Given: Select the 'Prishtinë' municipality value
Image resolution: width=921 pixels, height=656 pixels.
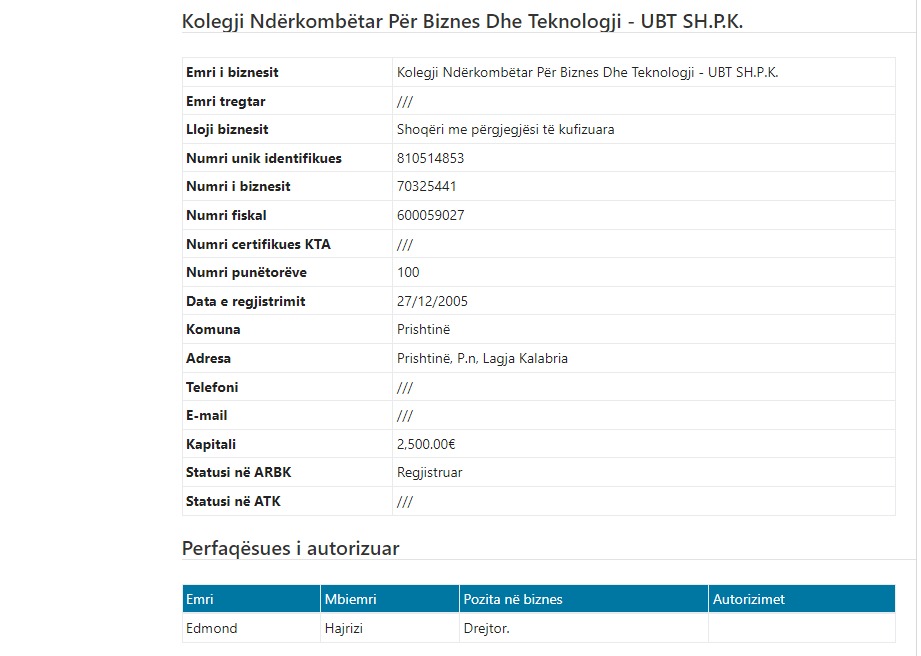Looking at the screenshot, I should point(424,329).
